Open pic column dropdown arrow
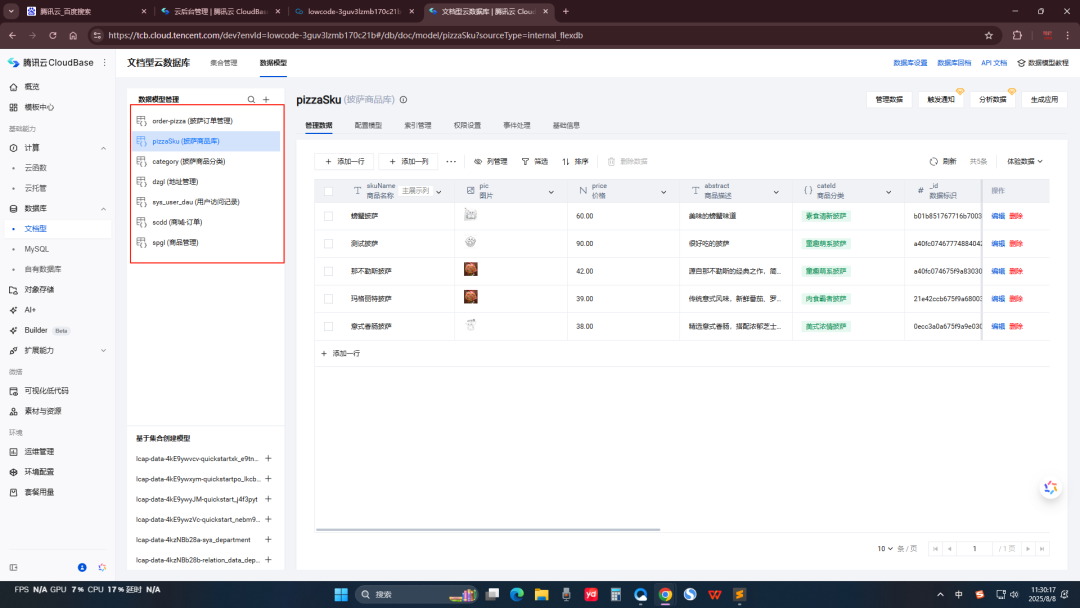 [551, 192]
